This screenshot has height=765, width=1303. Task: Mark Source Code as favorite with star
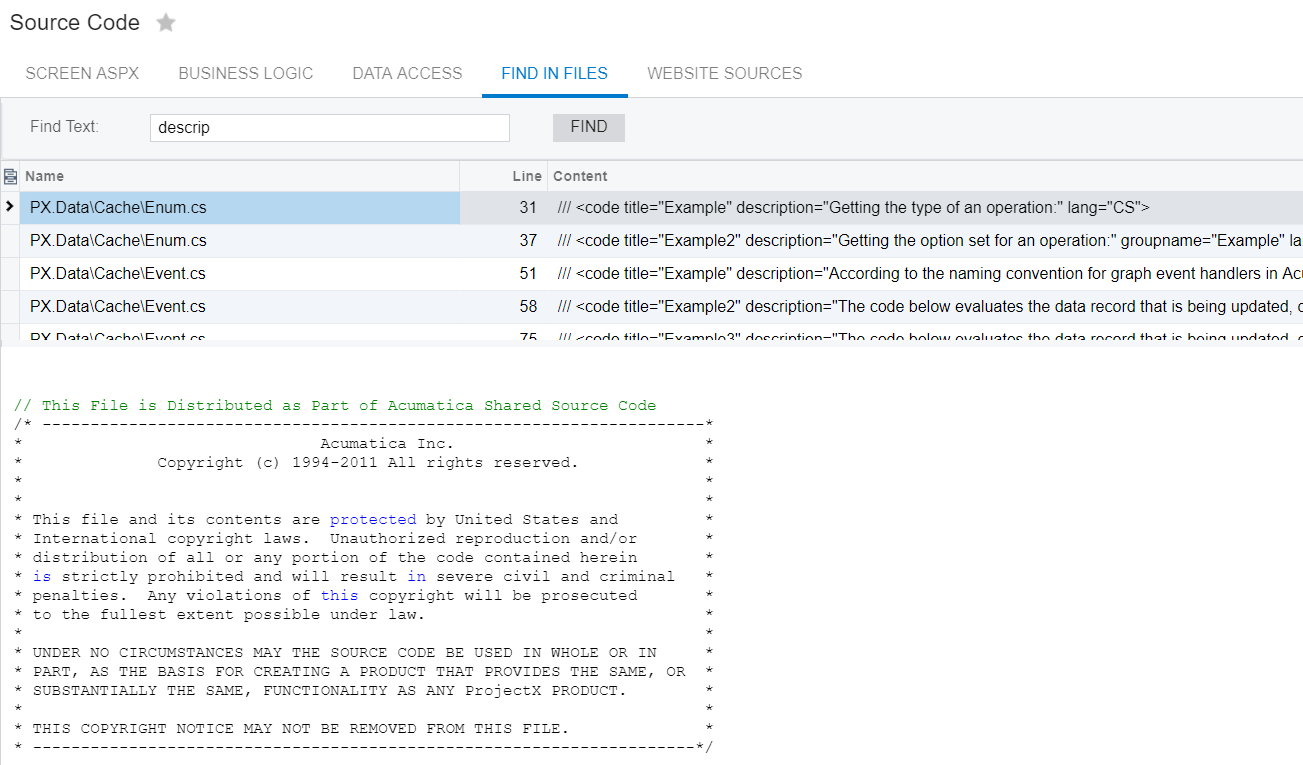(166, 23)
